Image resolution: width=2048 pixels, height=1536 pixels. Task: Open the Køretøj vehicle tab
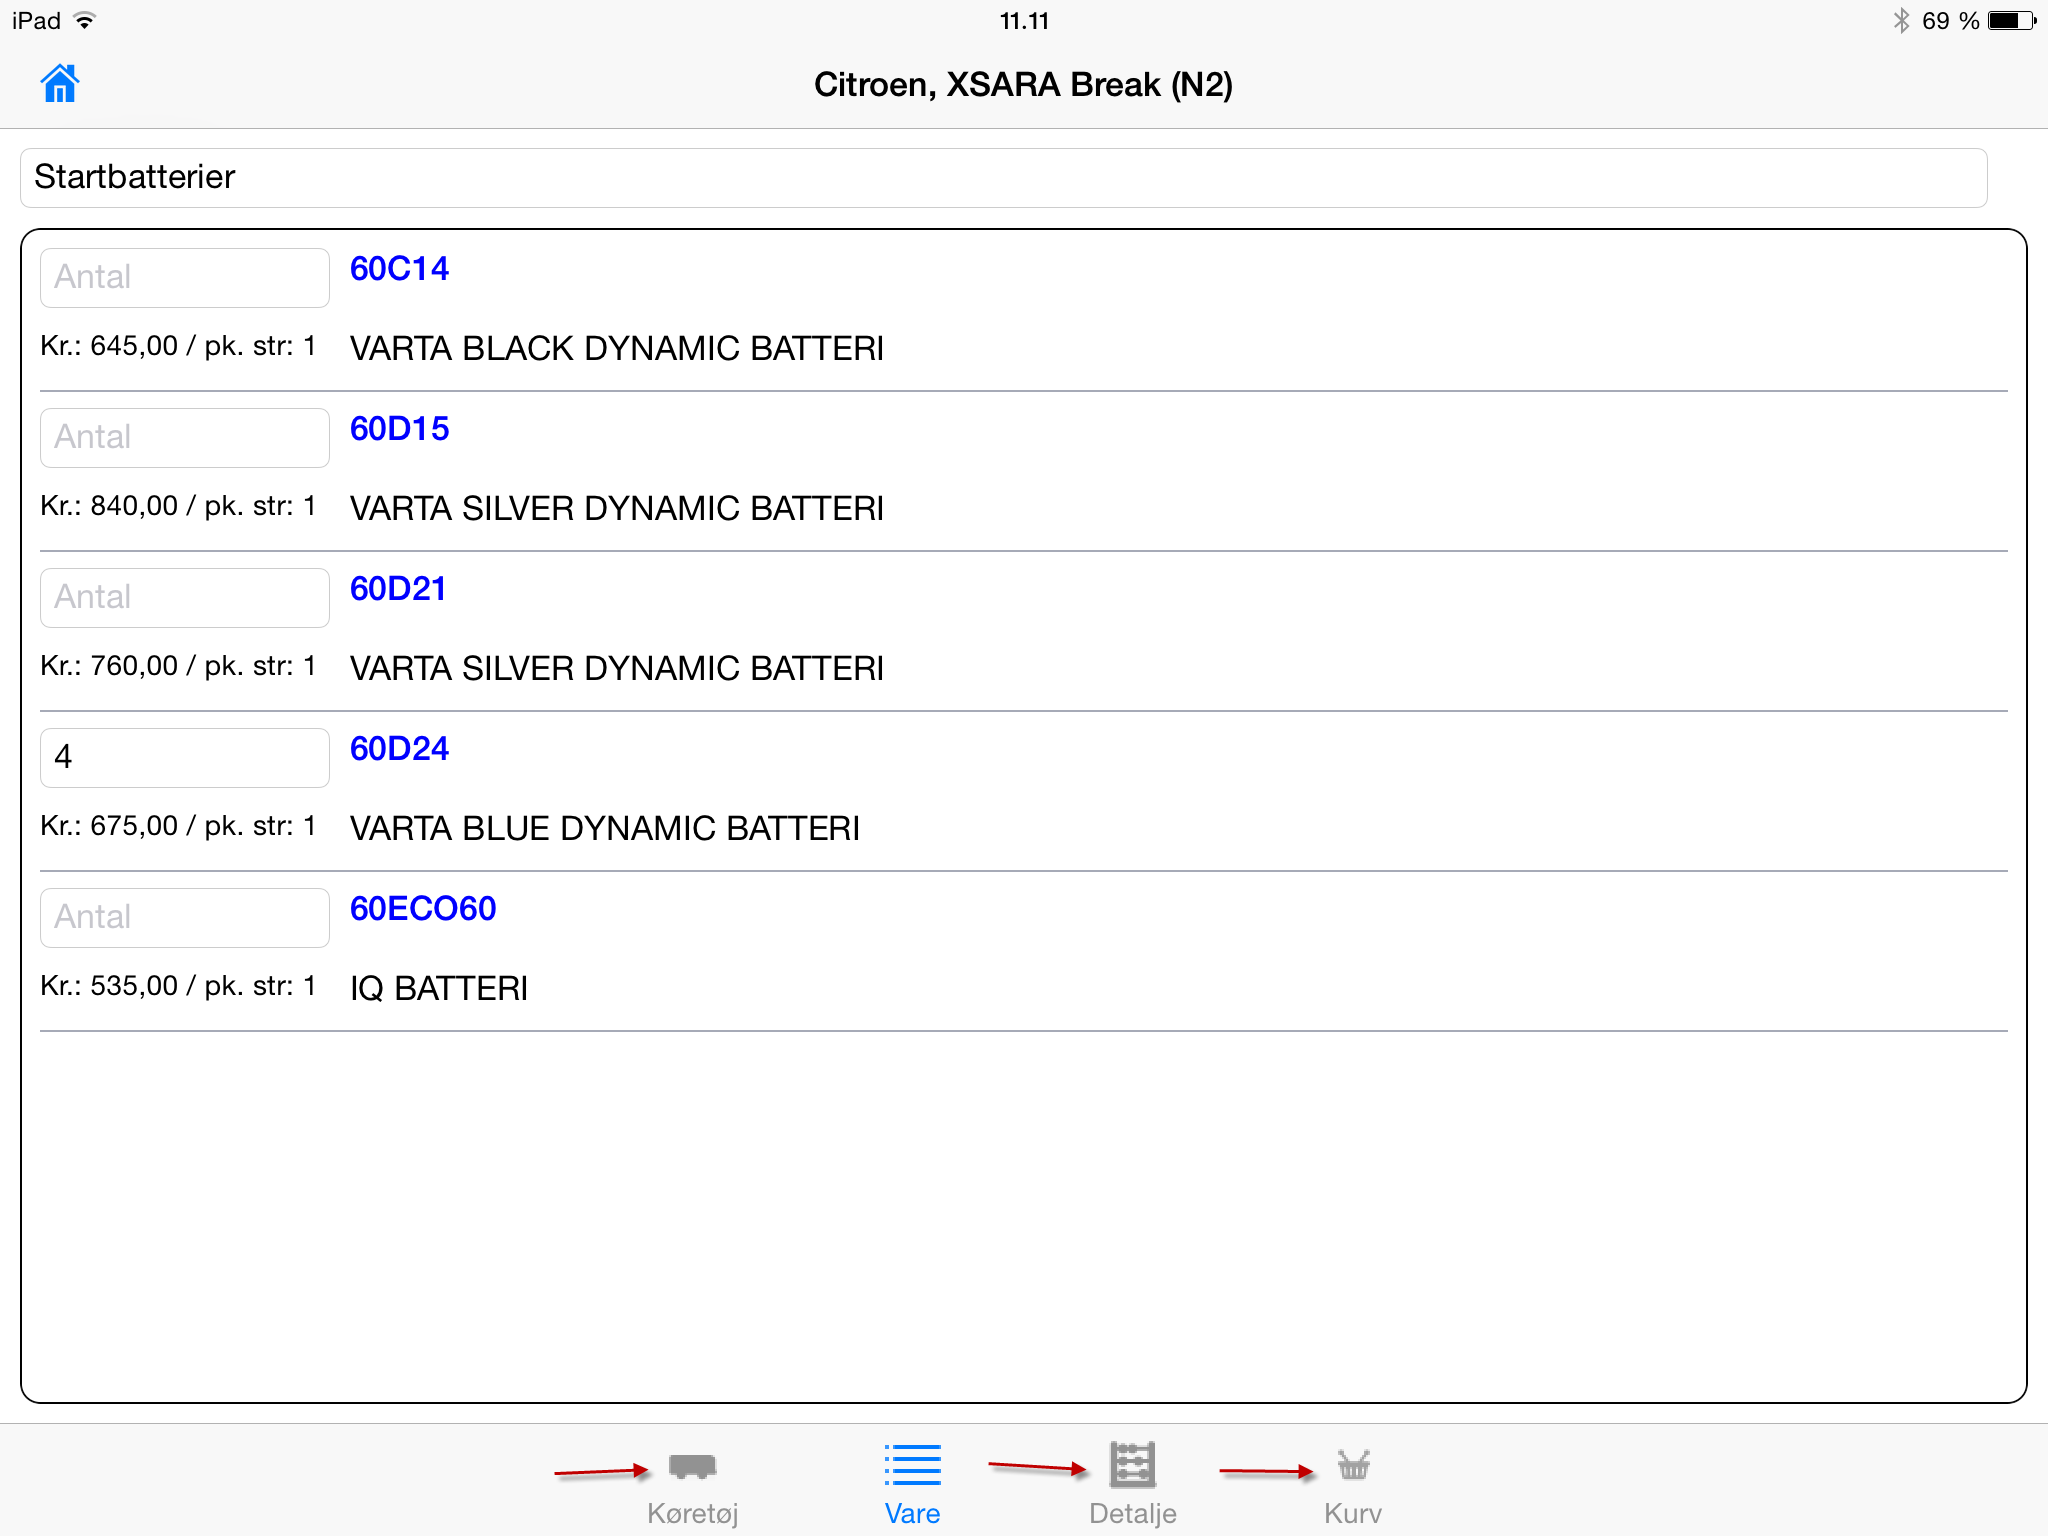point(692,1485)
